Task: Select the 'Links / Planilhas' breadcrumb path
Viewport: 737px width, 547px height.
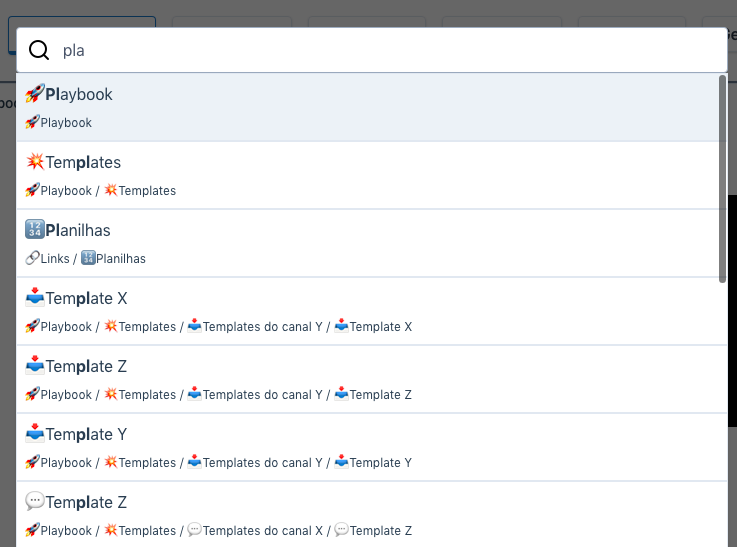Action: coord(86,258)
